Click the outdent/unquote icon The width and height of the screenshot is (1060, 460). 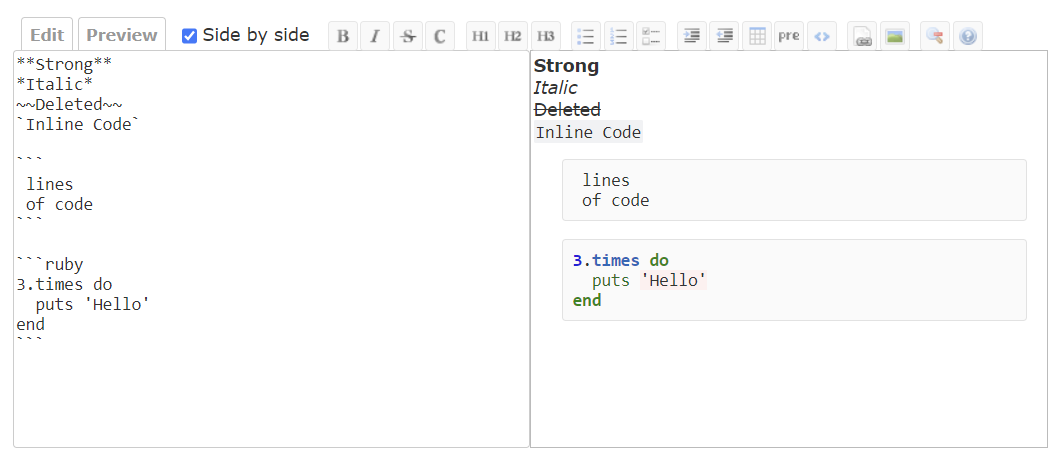724,36
